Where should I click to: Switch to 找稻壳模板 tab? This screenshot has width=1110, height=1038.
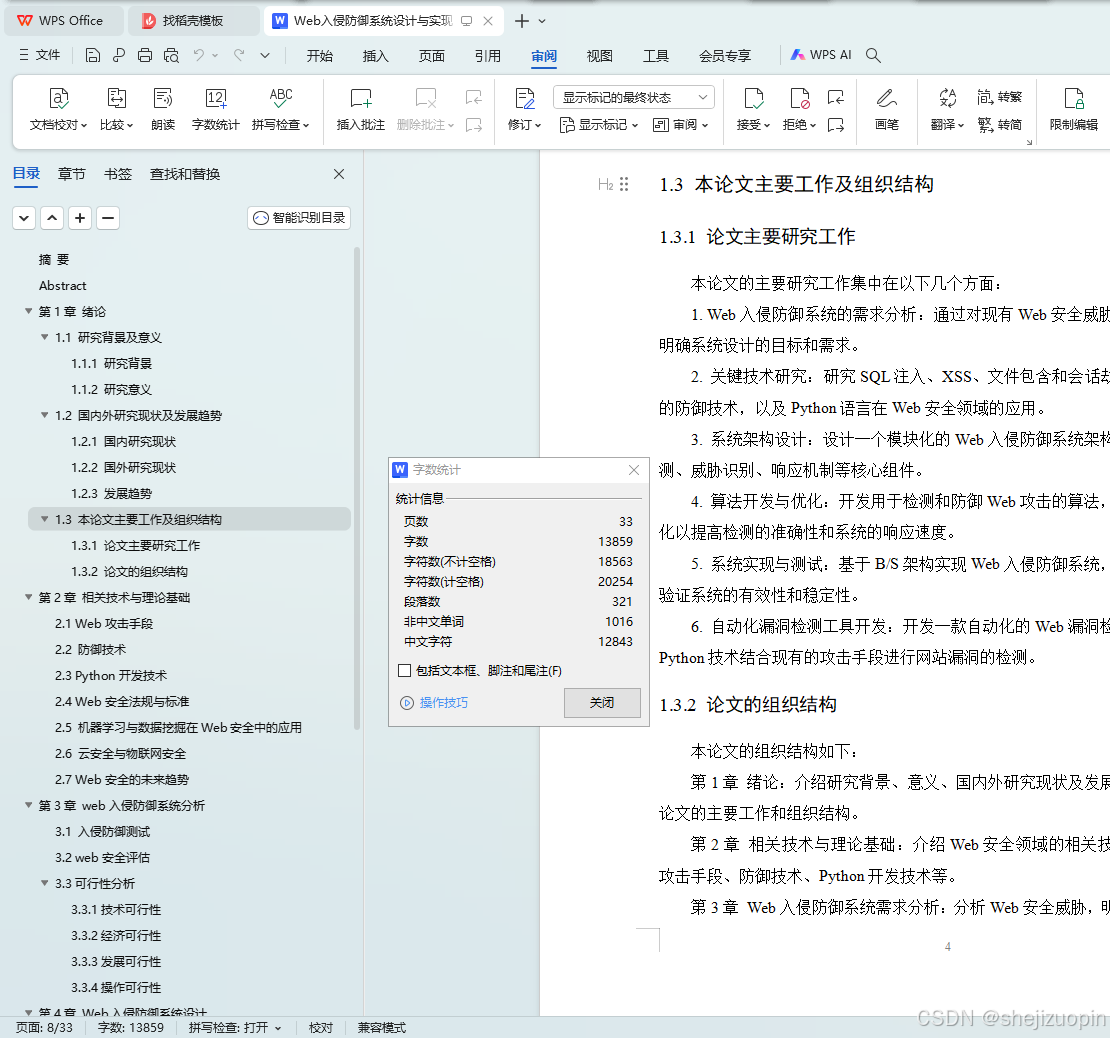pyautogui.click(x=193, y=21)
